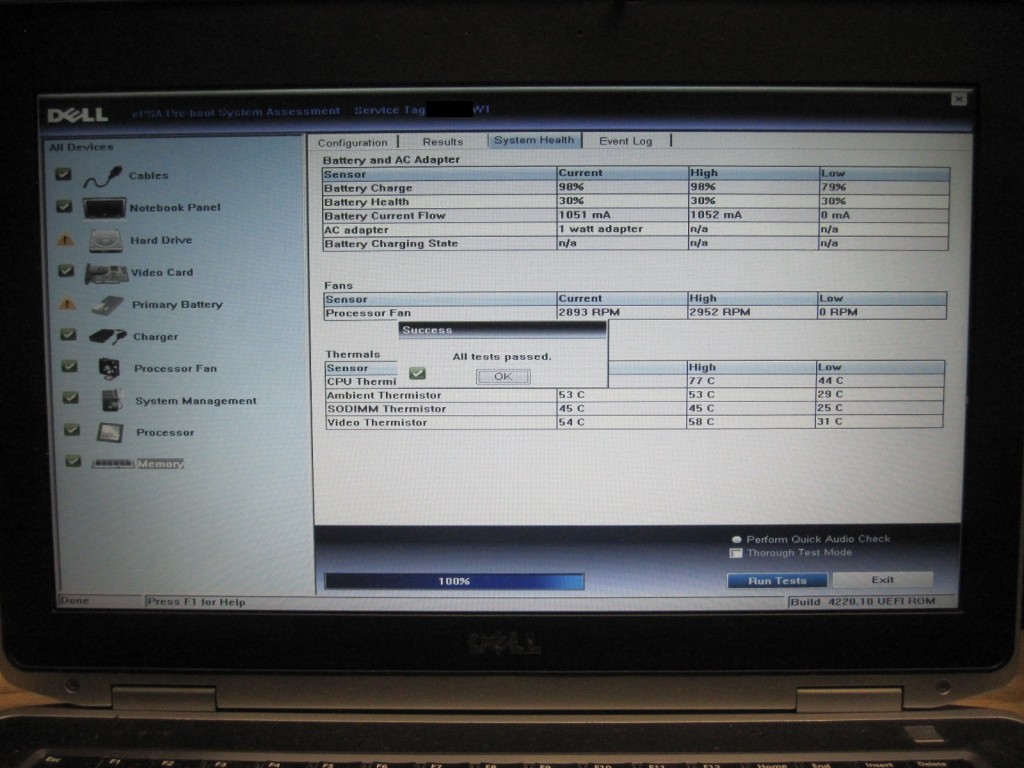The width and height of the screenshot is (1024, 768).
Task: Select the Video Card device icon
Action: [x=106, y=274]
